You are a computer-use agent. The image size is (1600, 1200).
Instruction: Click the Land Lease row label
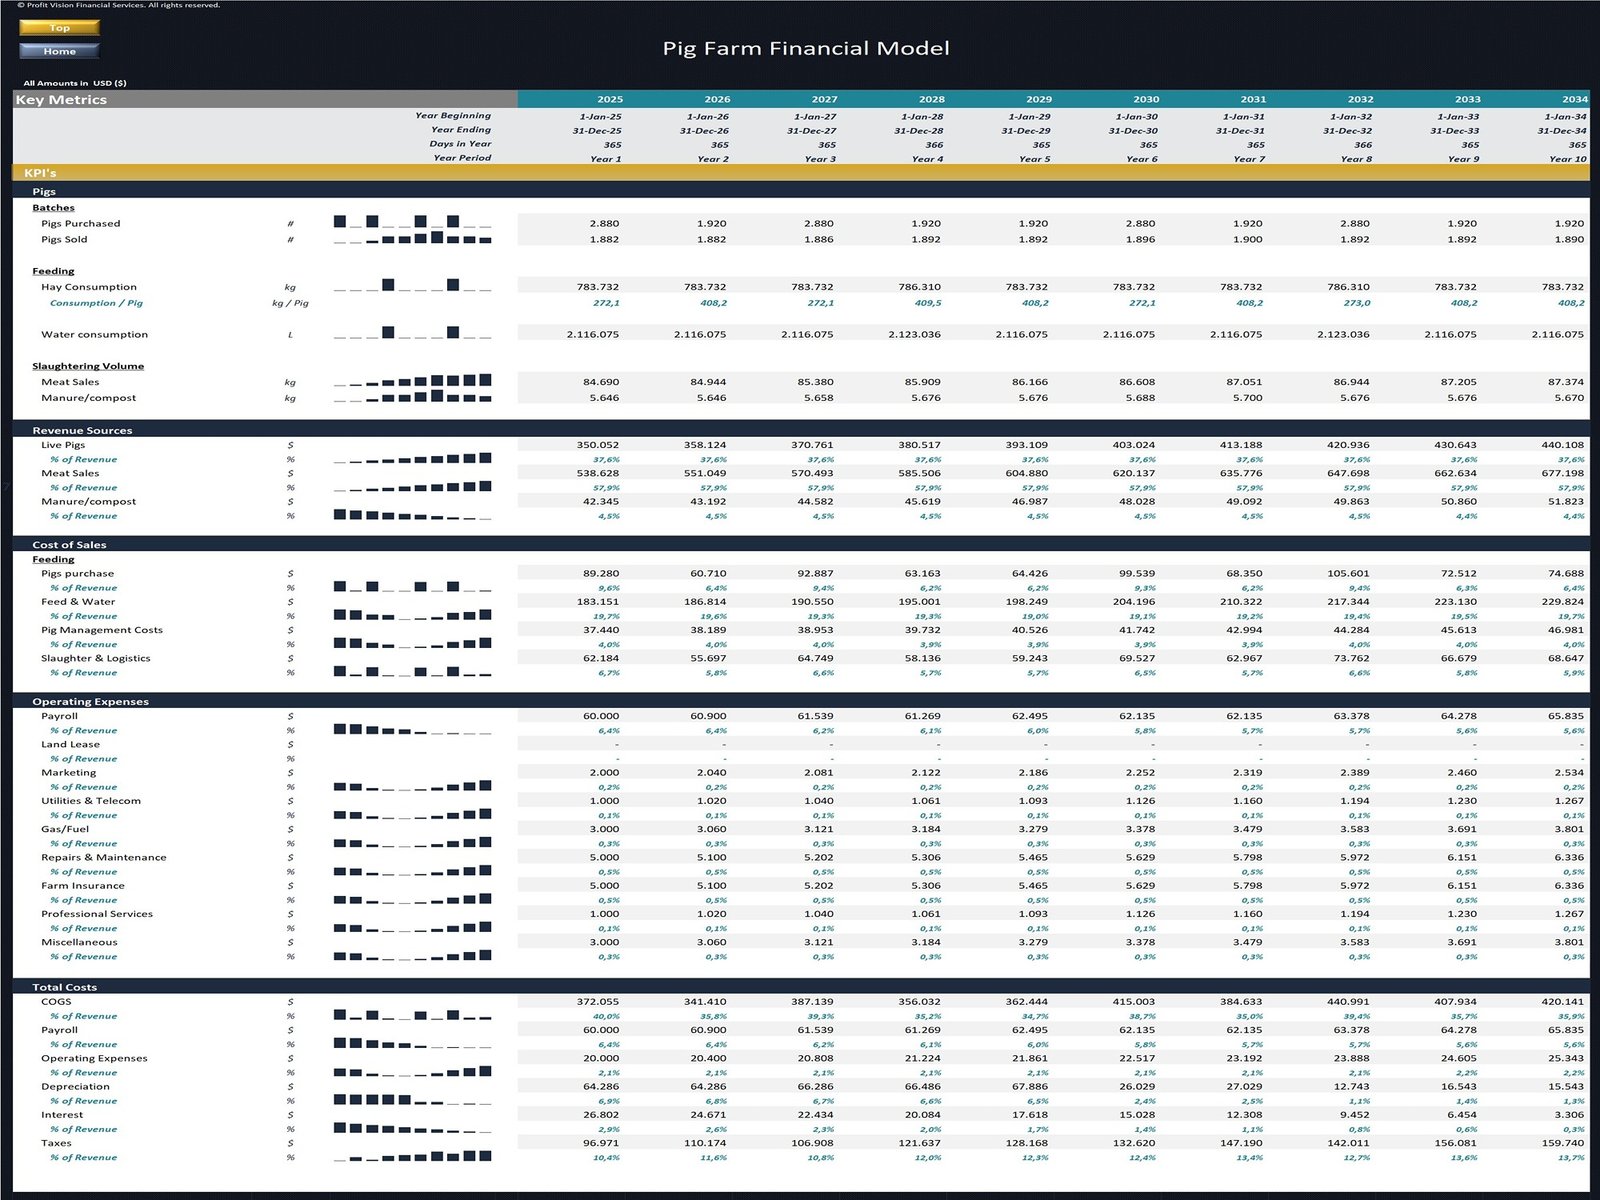(x=70, y=744)
